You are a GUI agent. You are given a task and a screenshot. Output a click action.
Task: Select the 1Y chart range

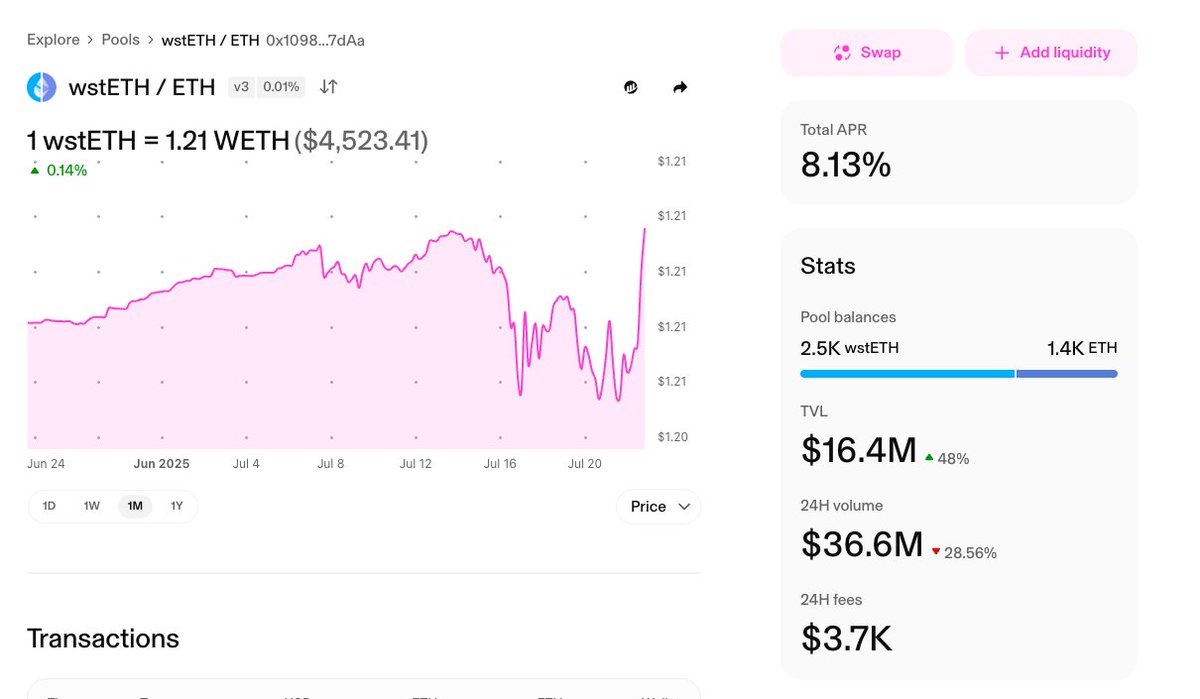tap(177, 506)
